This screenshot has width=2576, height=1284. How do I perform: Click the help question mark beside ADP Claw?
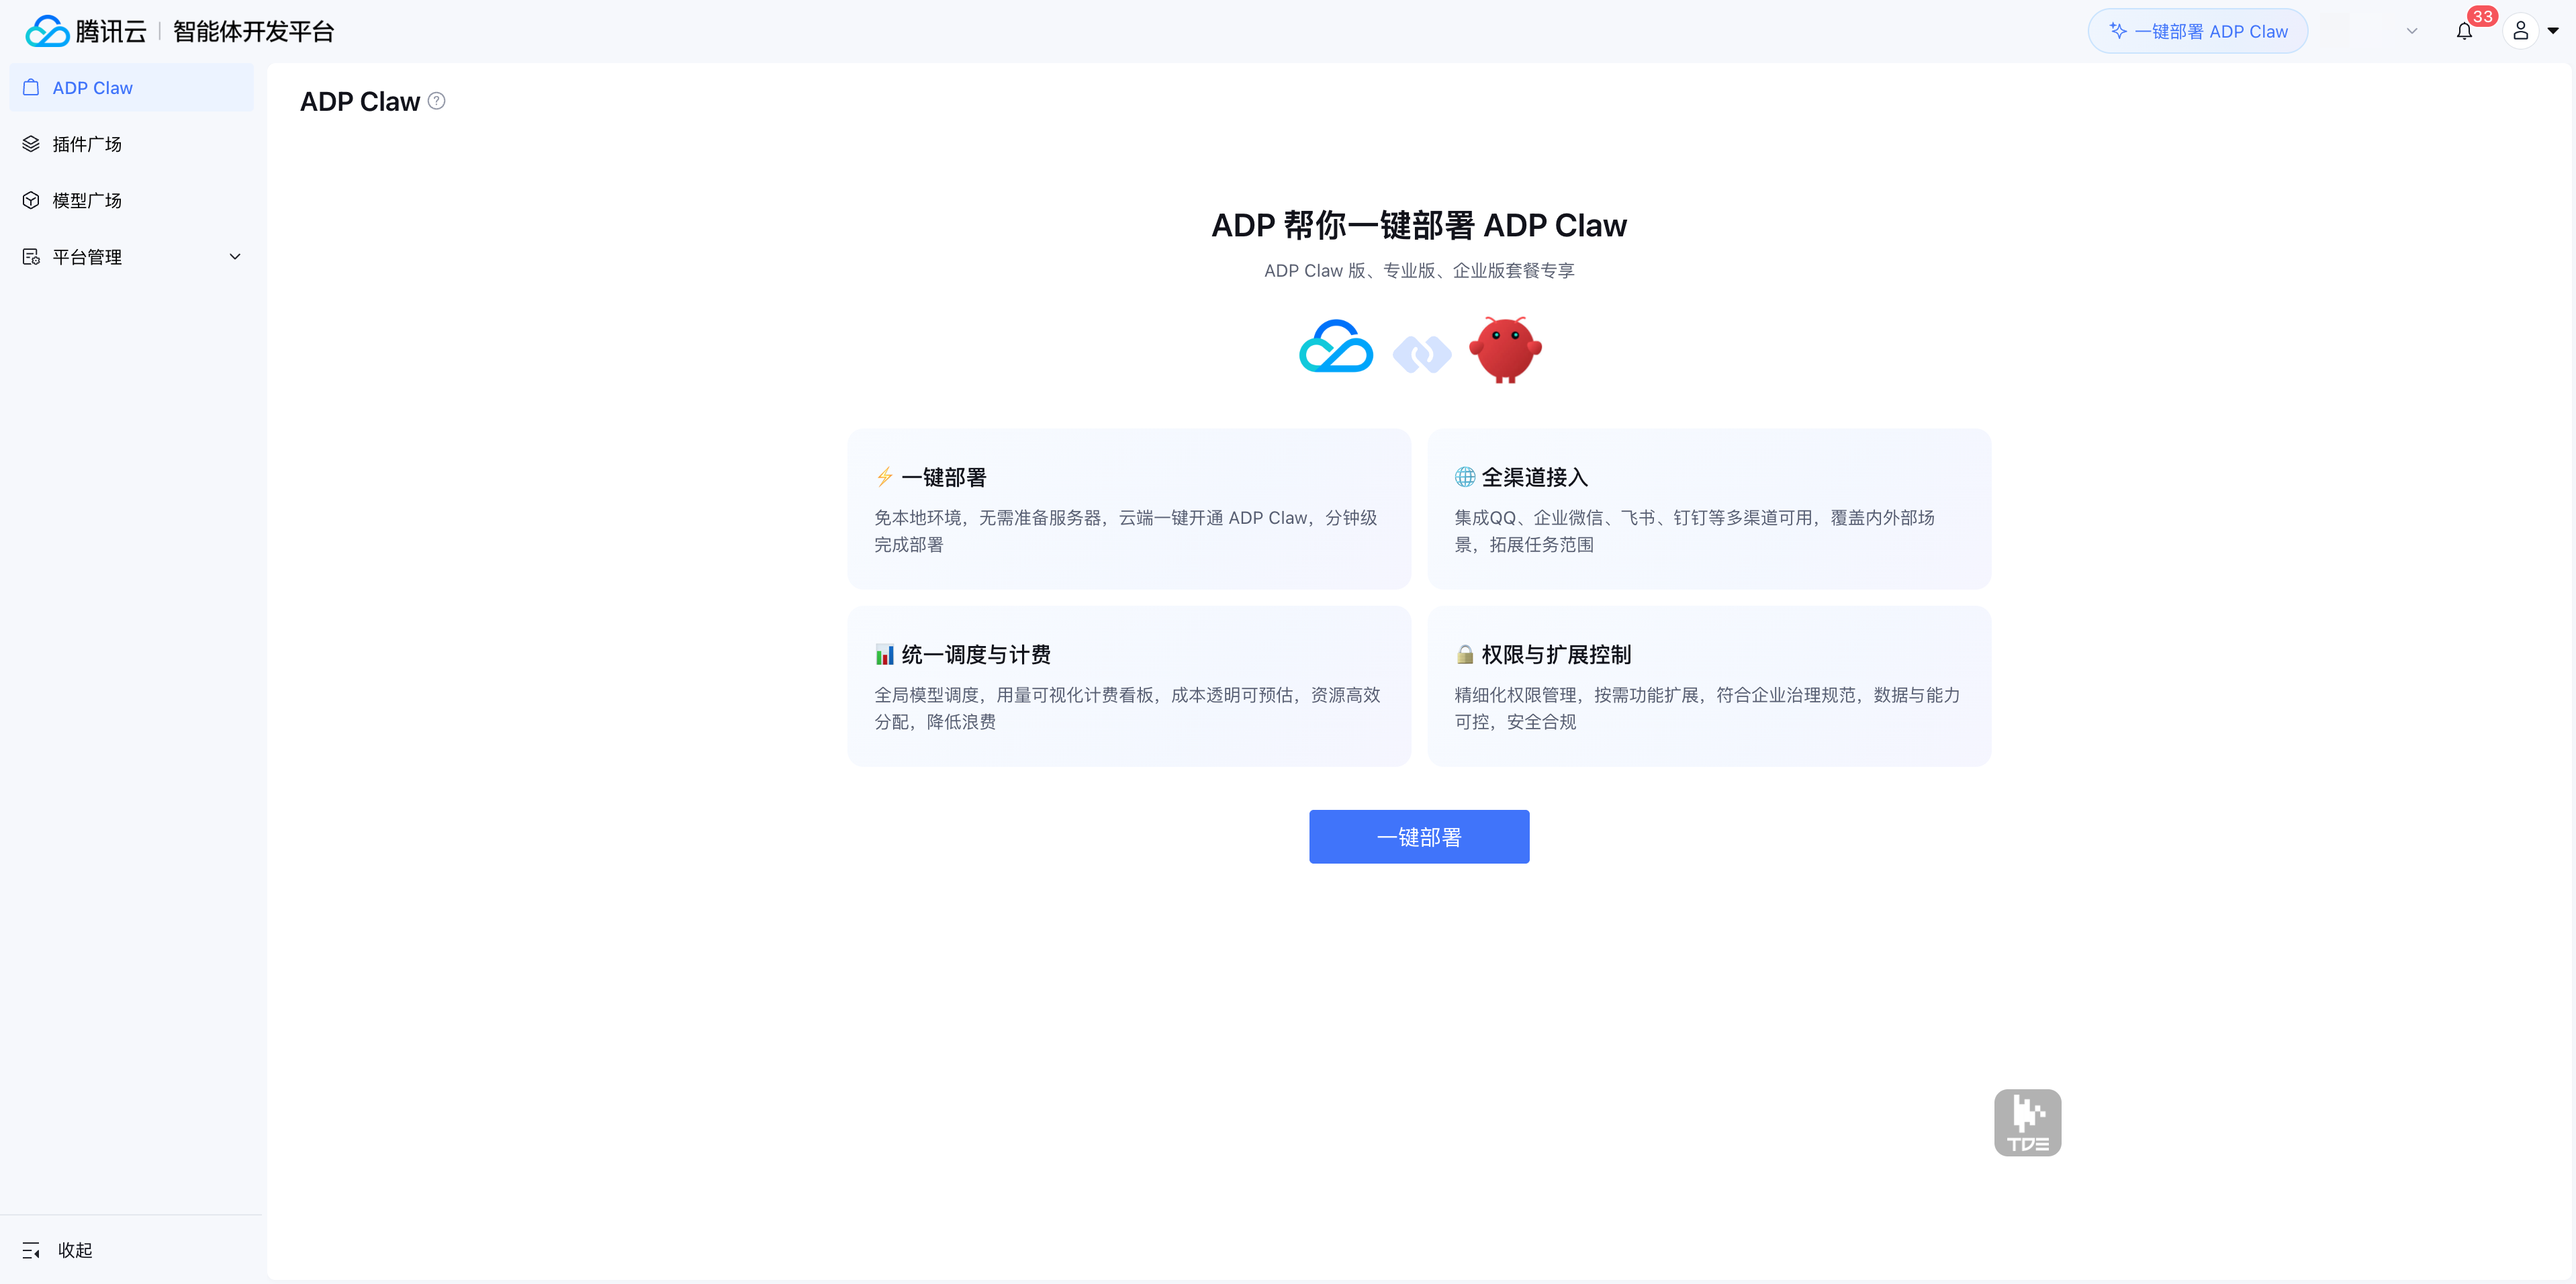[437, 101]
